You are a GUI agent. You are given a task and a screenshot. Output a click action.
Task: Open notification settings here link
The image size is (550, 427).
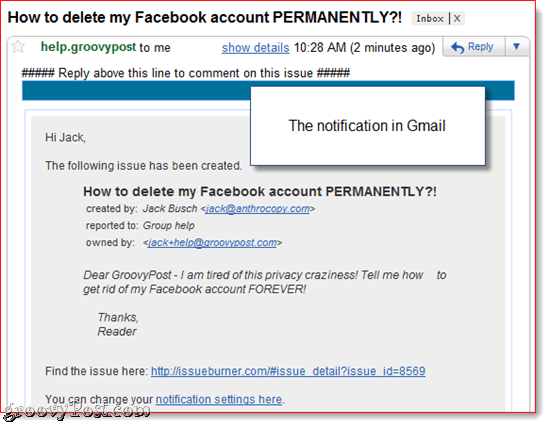click(219, 399)
